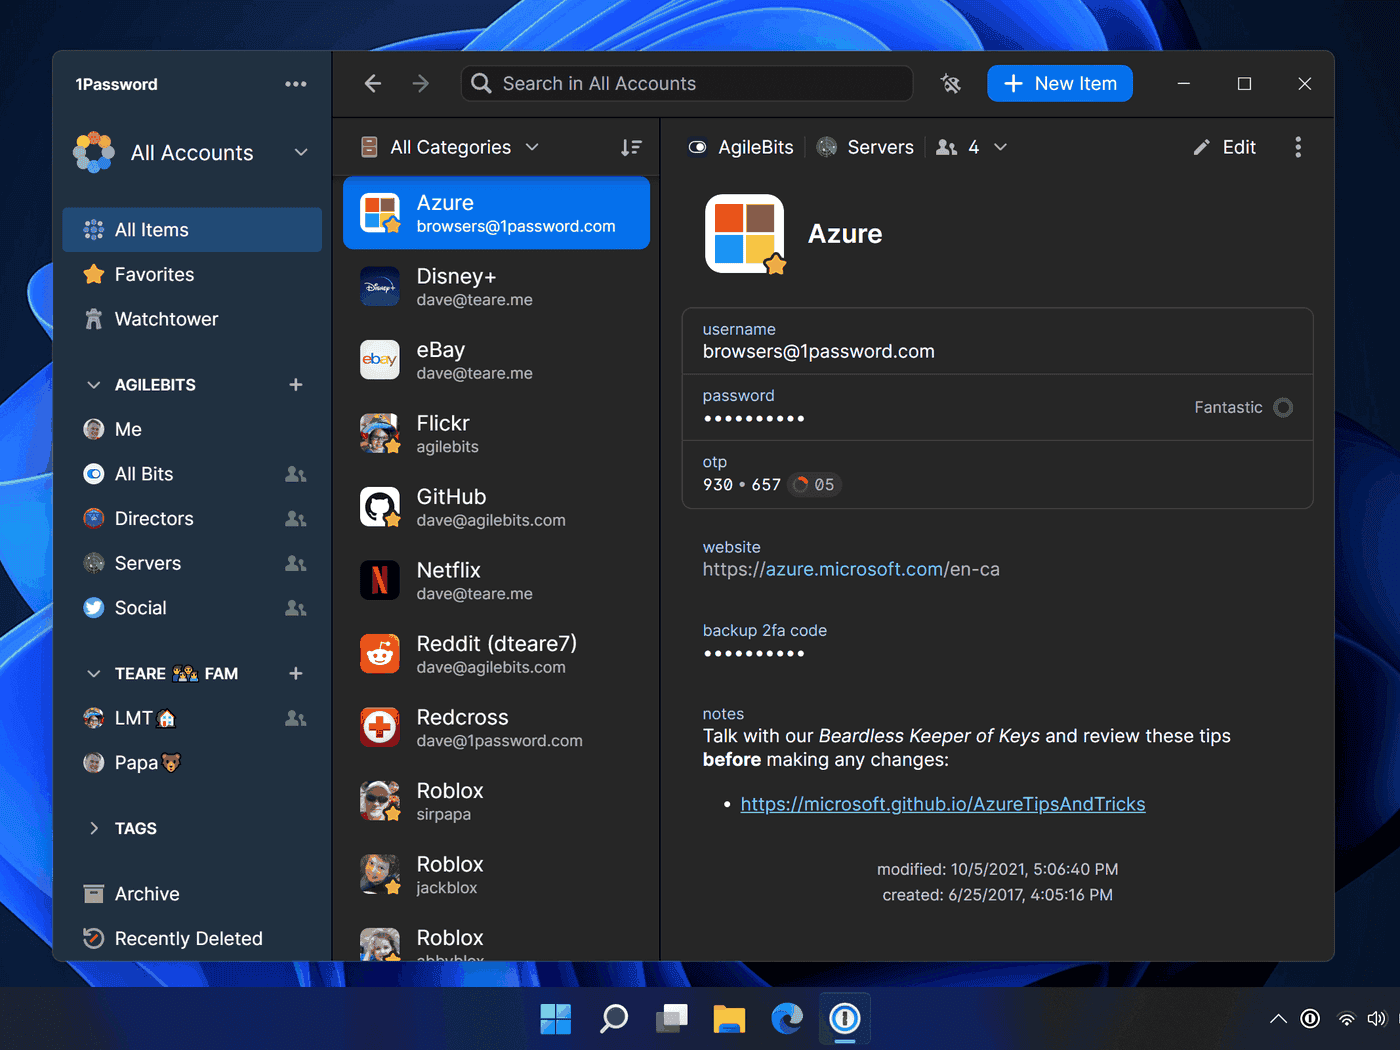The height and width of the screenshot is (1050, 1400).
Task: Open 1Password icon in system tray
Action: point(1310,1019)
